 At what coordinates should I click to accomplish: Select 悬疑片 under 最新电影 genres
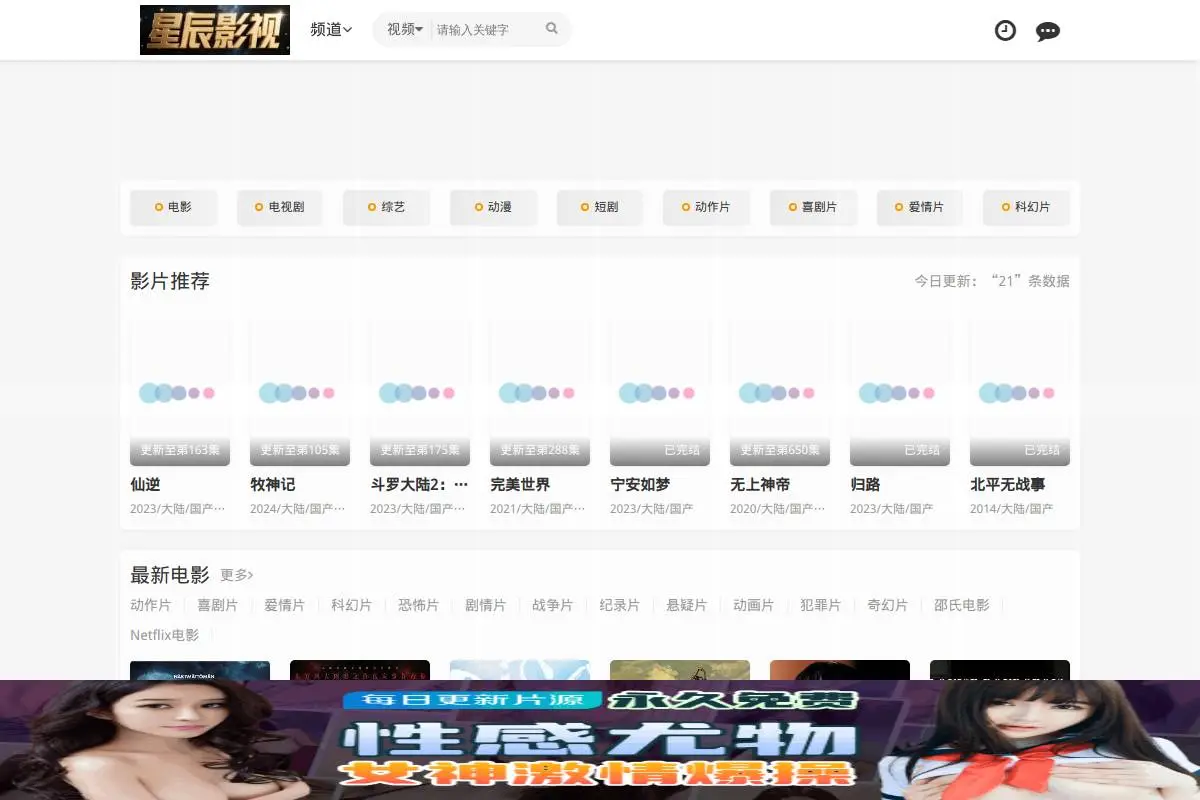tap(686, 605)
